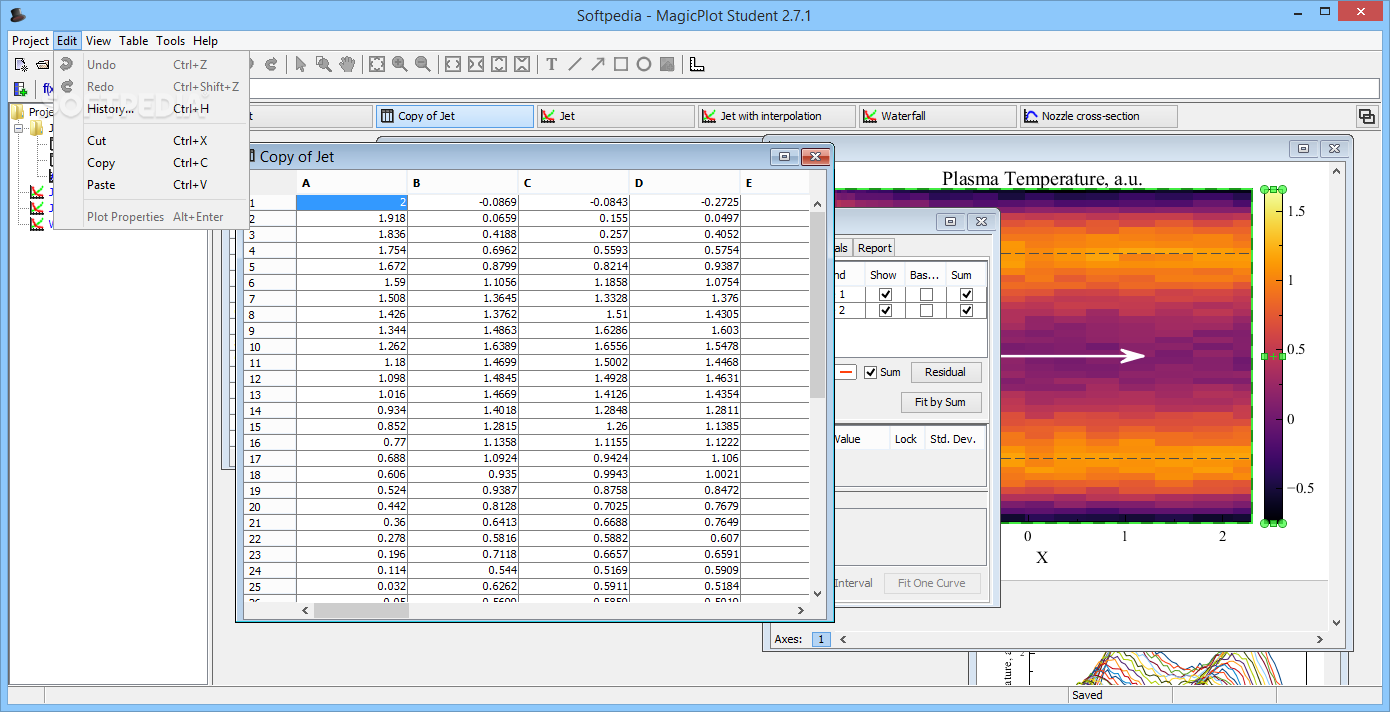The image size is (1390, 712).
Task: Click the horizontal expand scale icon
Action: pyautogui.click(x=452, y=64)
